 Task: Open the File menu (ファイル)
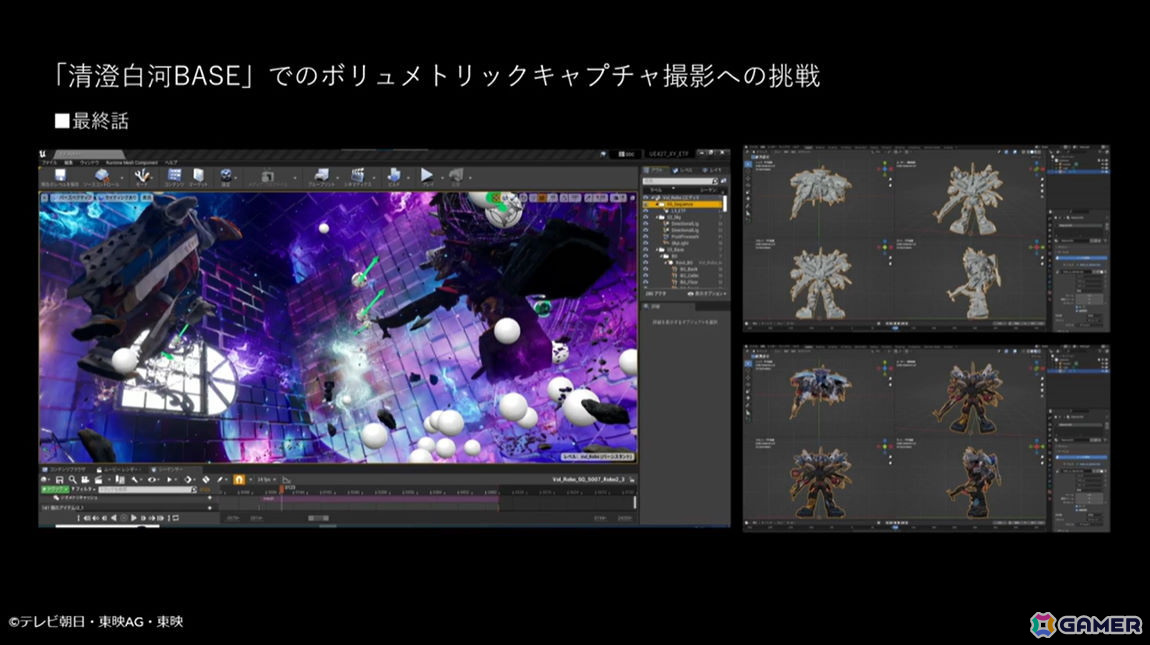pos(49,162)
